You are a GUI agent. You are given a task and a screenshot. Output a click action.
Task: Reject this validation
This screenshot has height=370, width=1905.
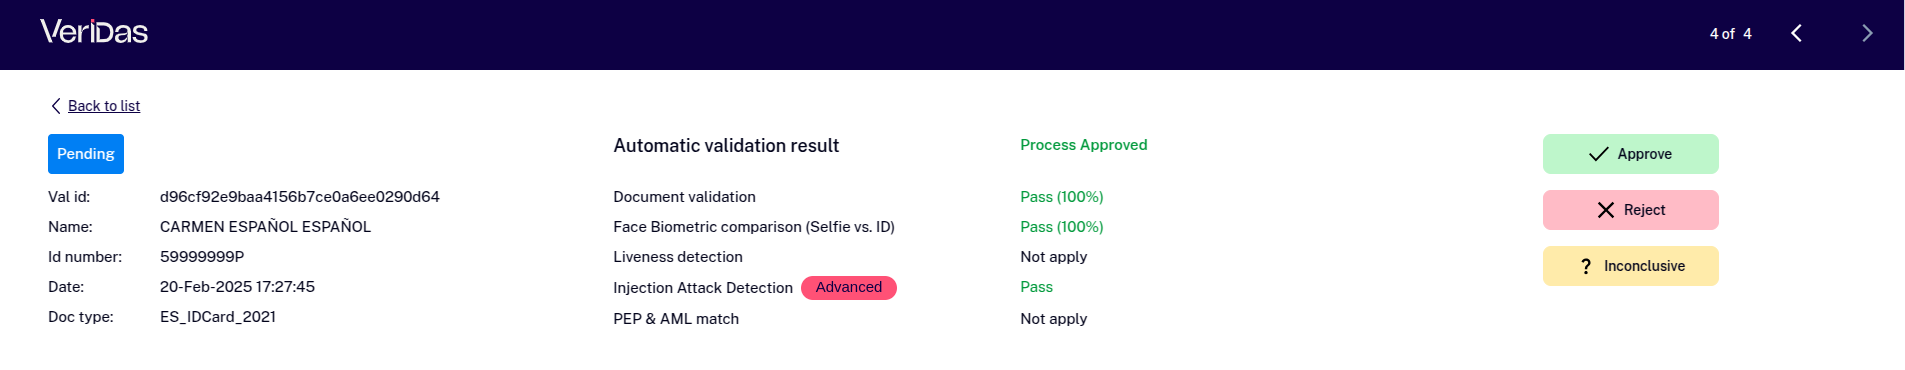(x=1630, y=210)
